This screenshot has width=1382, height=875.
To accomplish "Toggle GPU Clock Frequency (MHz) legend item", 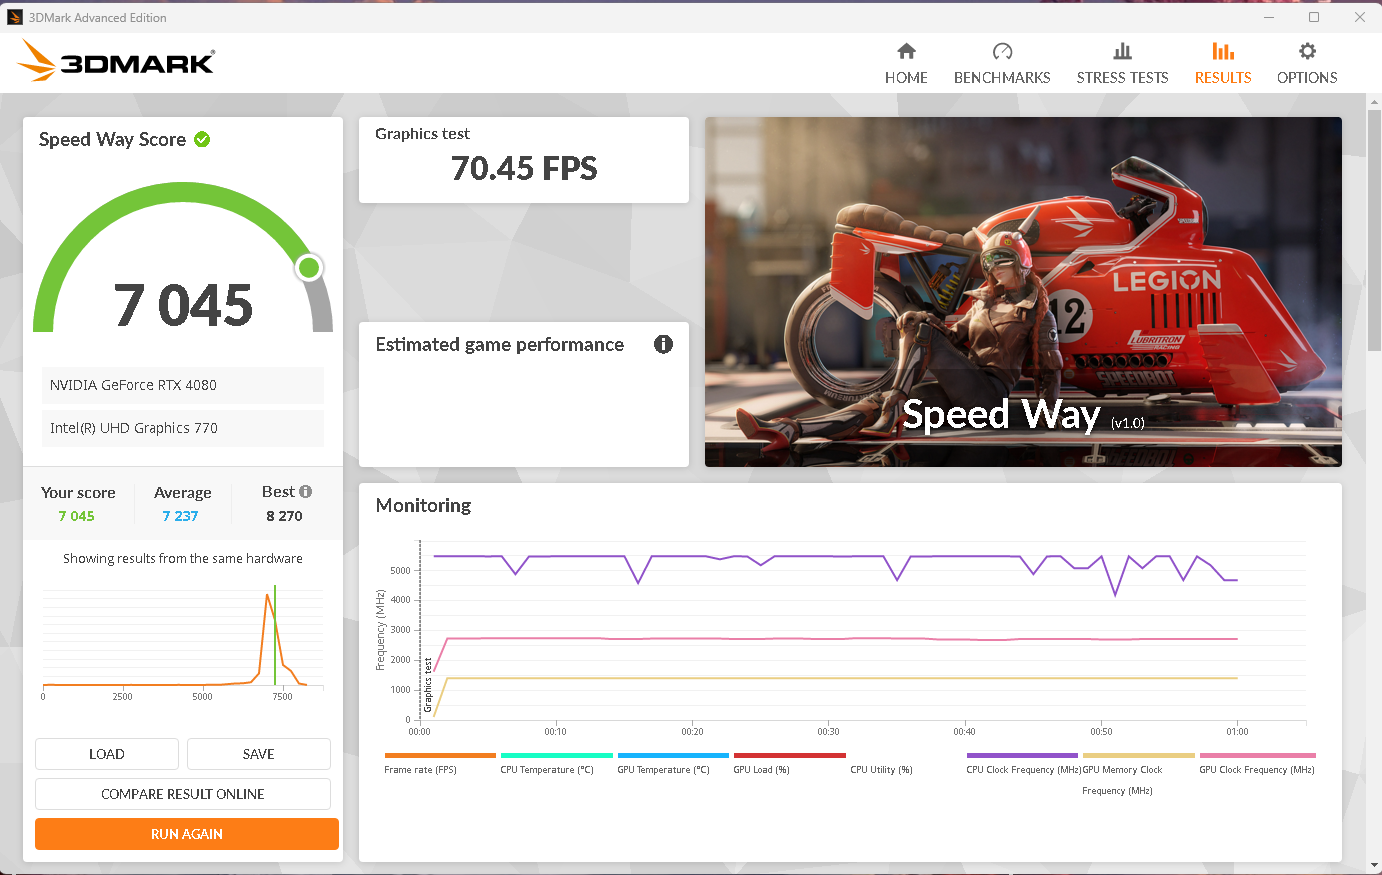I will pos(1257,763).
